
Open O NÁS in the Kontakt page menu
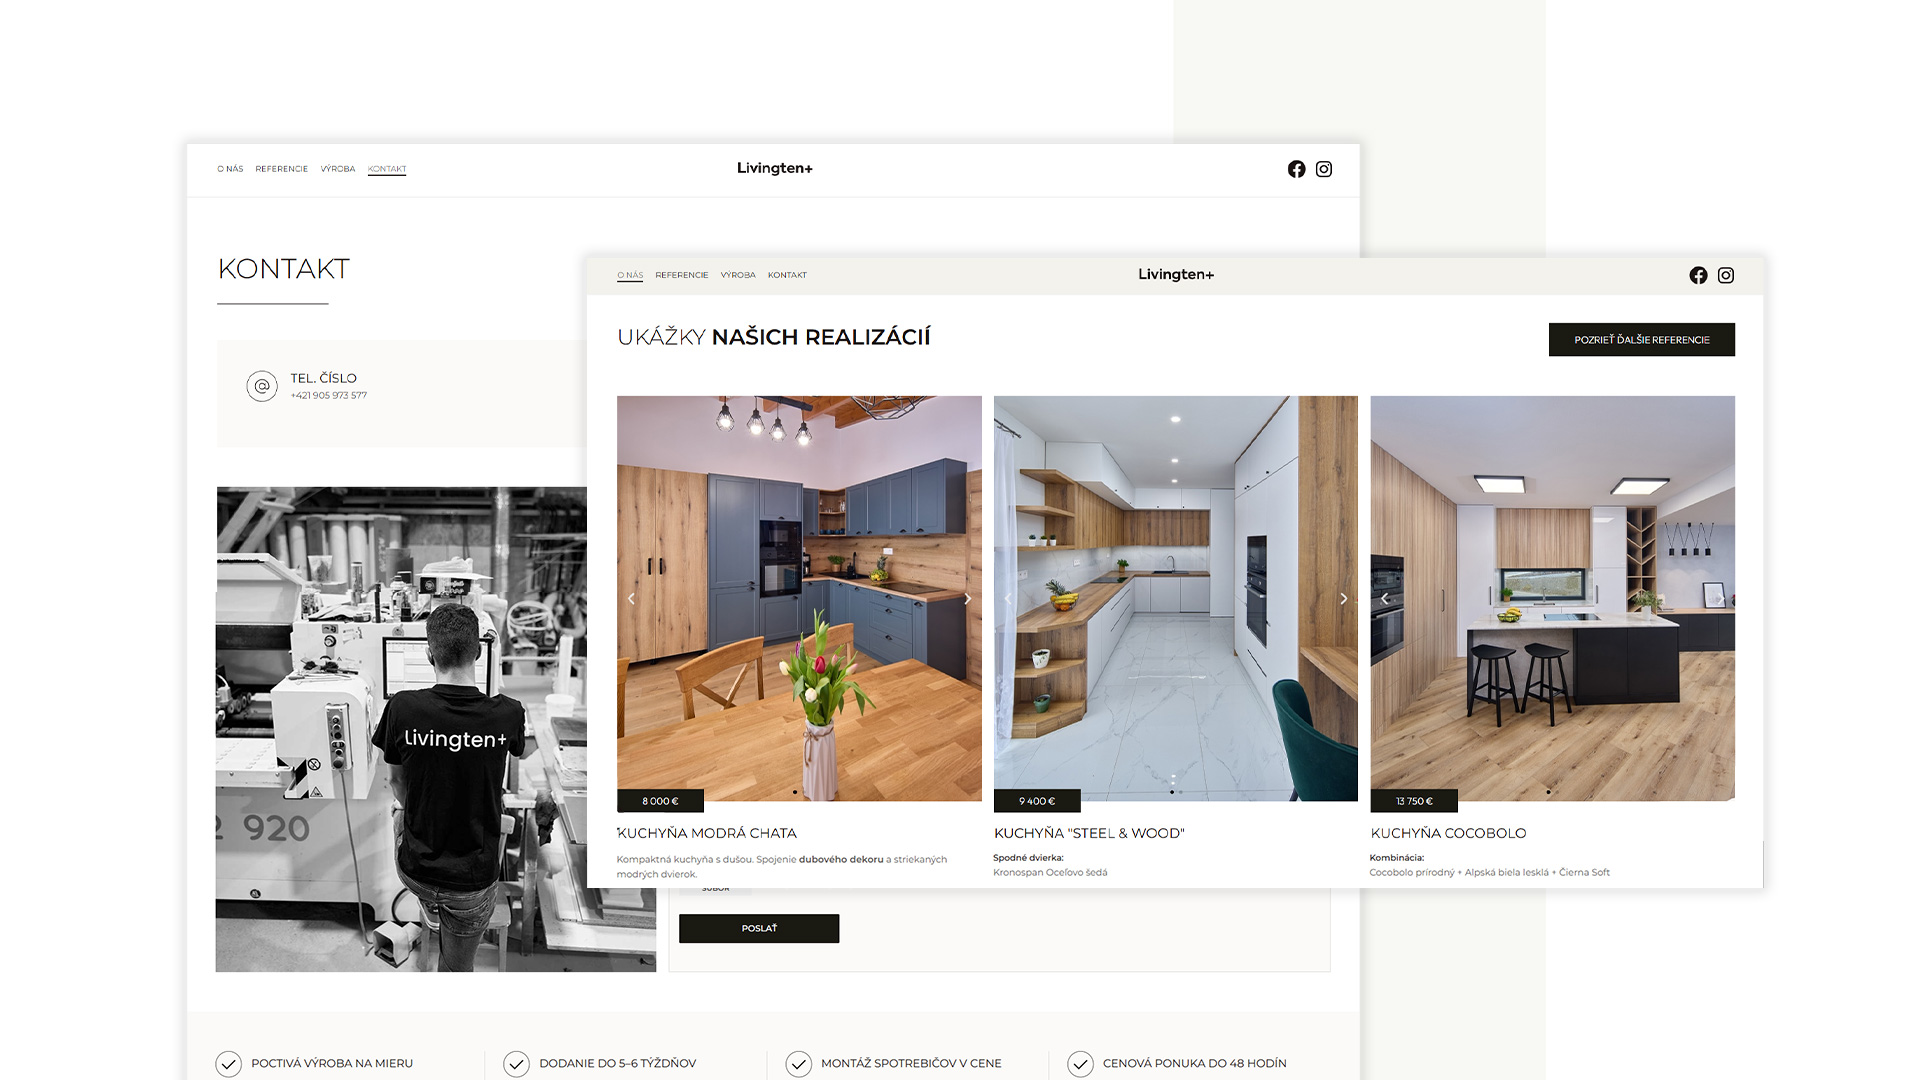coord(230,169)
